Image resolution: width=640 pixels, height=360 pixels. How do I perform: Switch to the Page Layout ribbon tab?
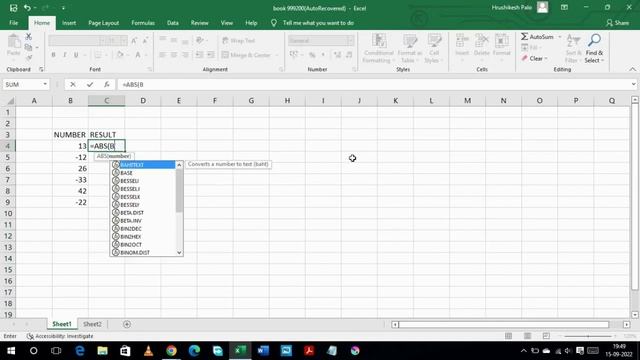tap(104, 23)
